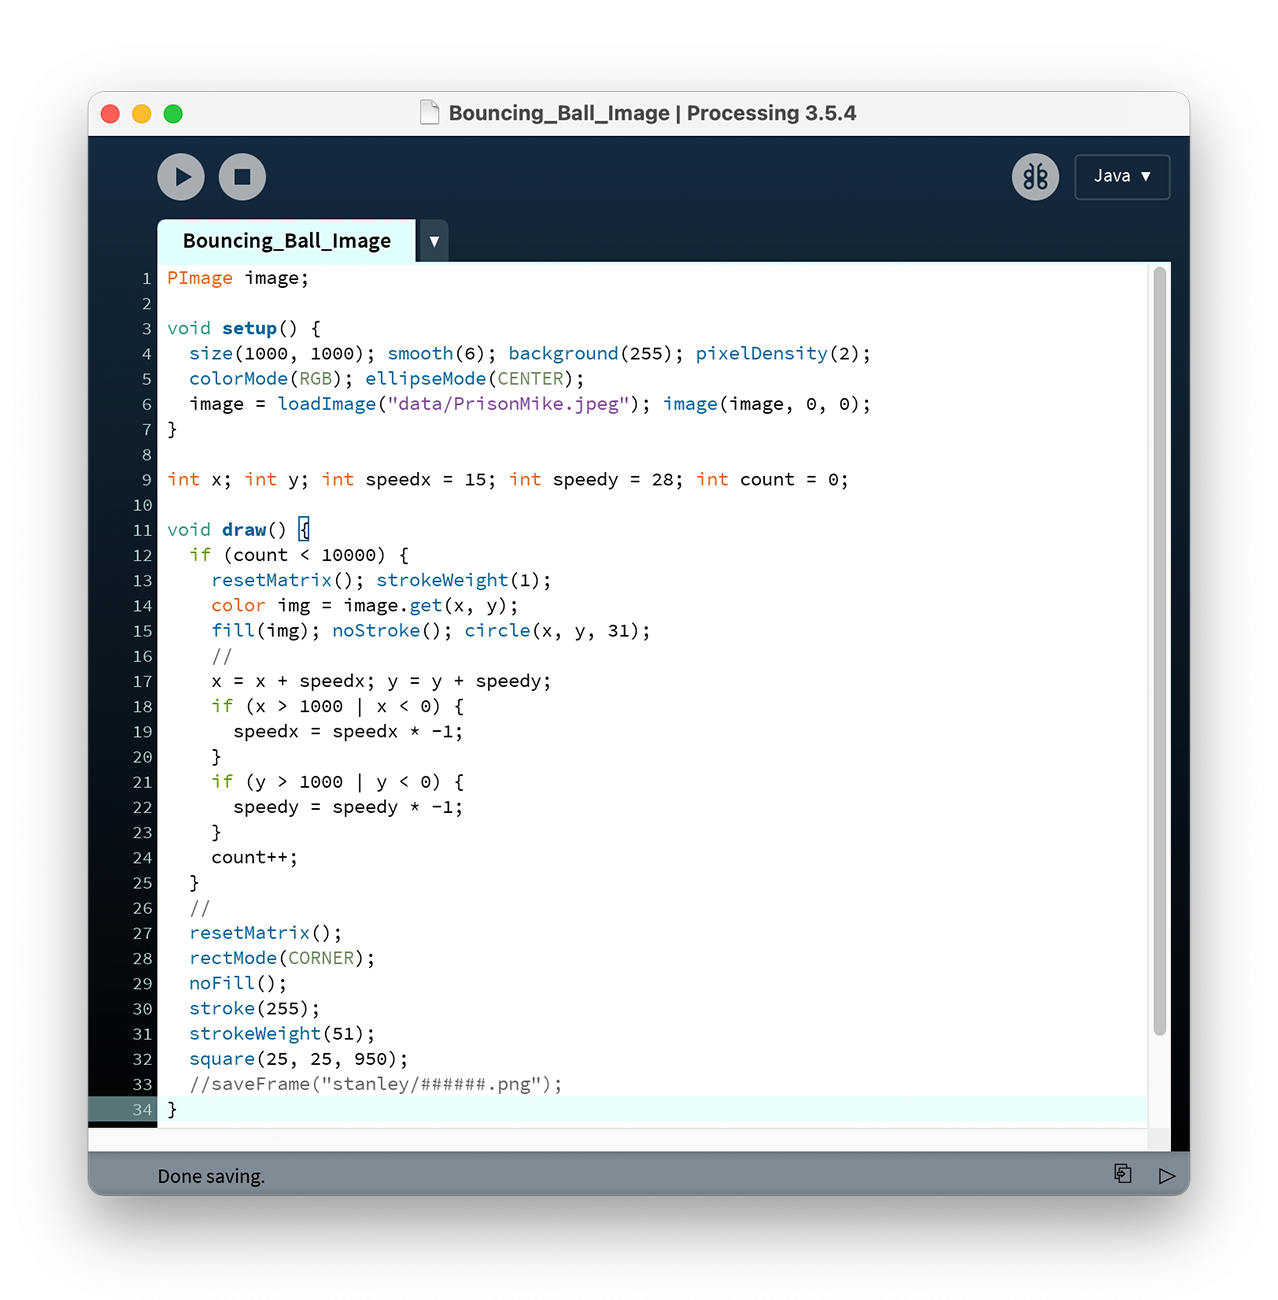Screen dimensions: 1278x1300
Task: Click 'colorMode(RGB);' on line 5
Action: (x=271, y=378)
